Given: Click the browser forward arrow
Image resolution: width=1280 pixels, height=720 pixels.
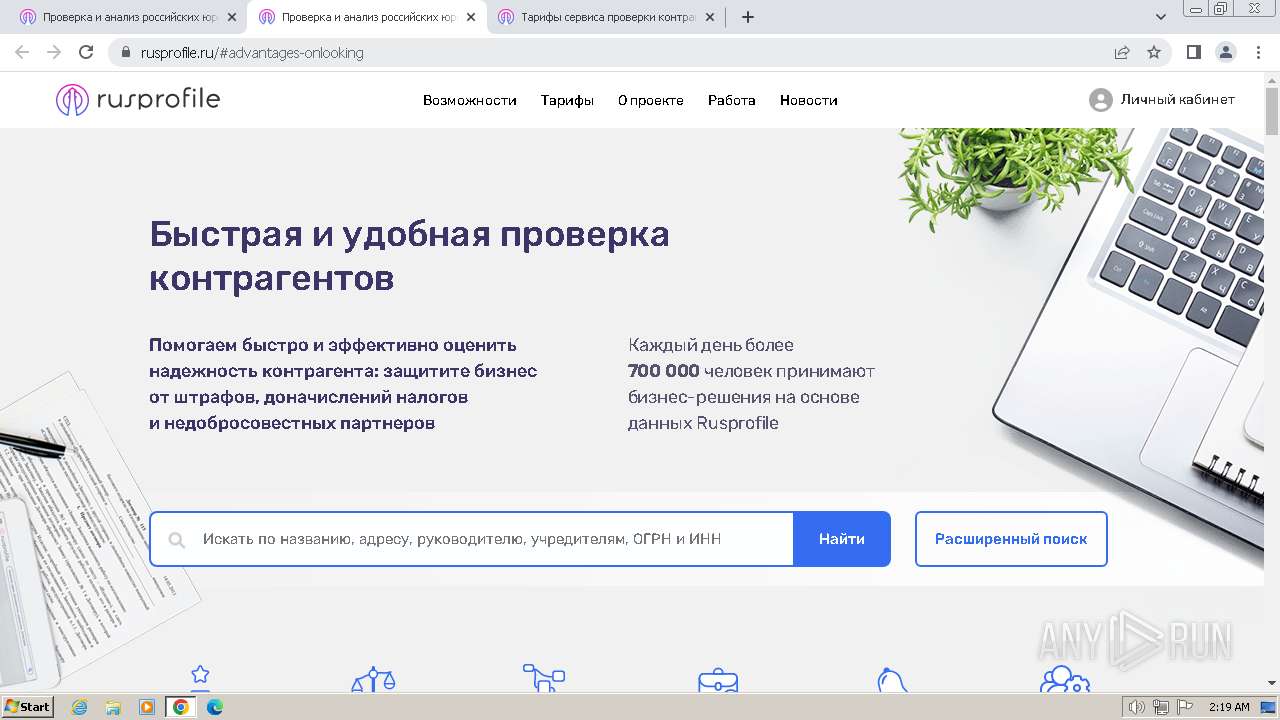Looking at the screenshot, I should pyautogui.click(x=54, y=52).
